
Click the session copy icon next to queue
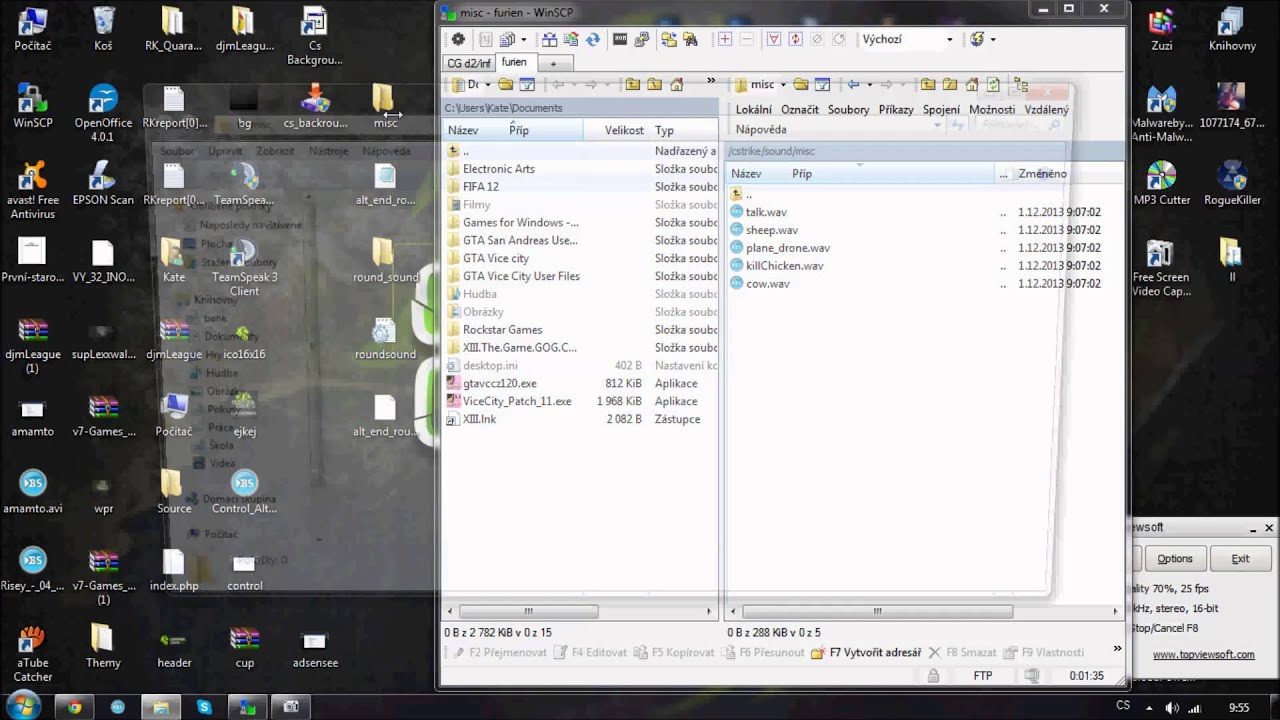[x=506, y=39]
